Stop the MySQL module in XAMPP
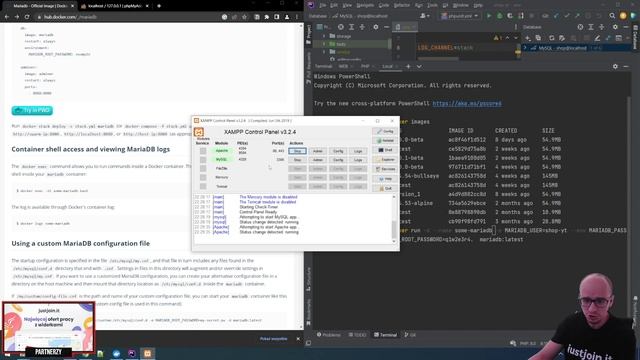This screenshot has width=640, height=360. [297, 160]
